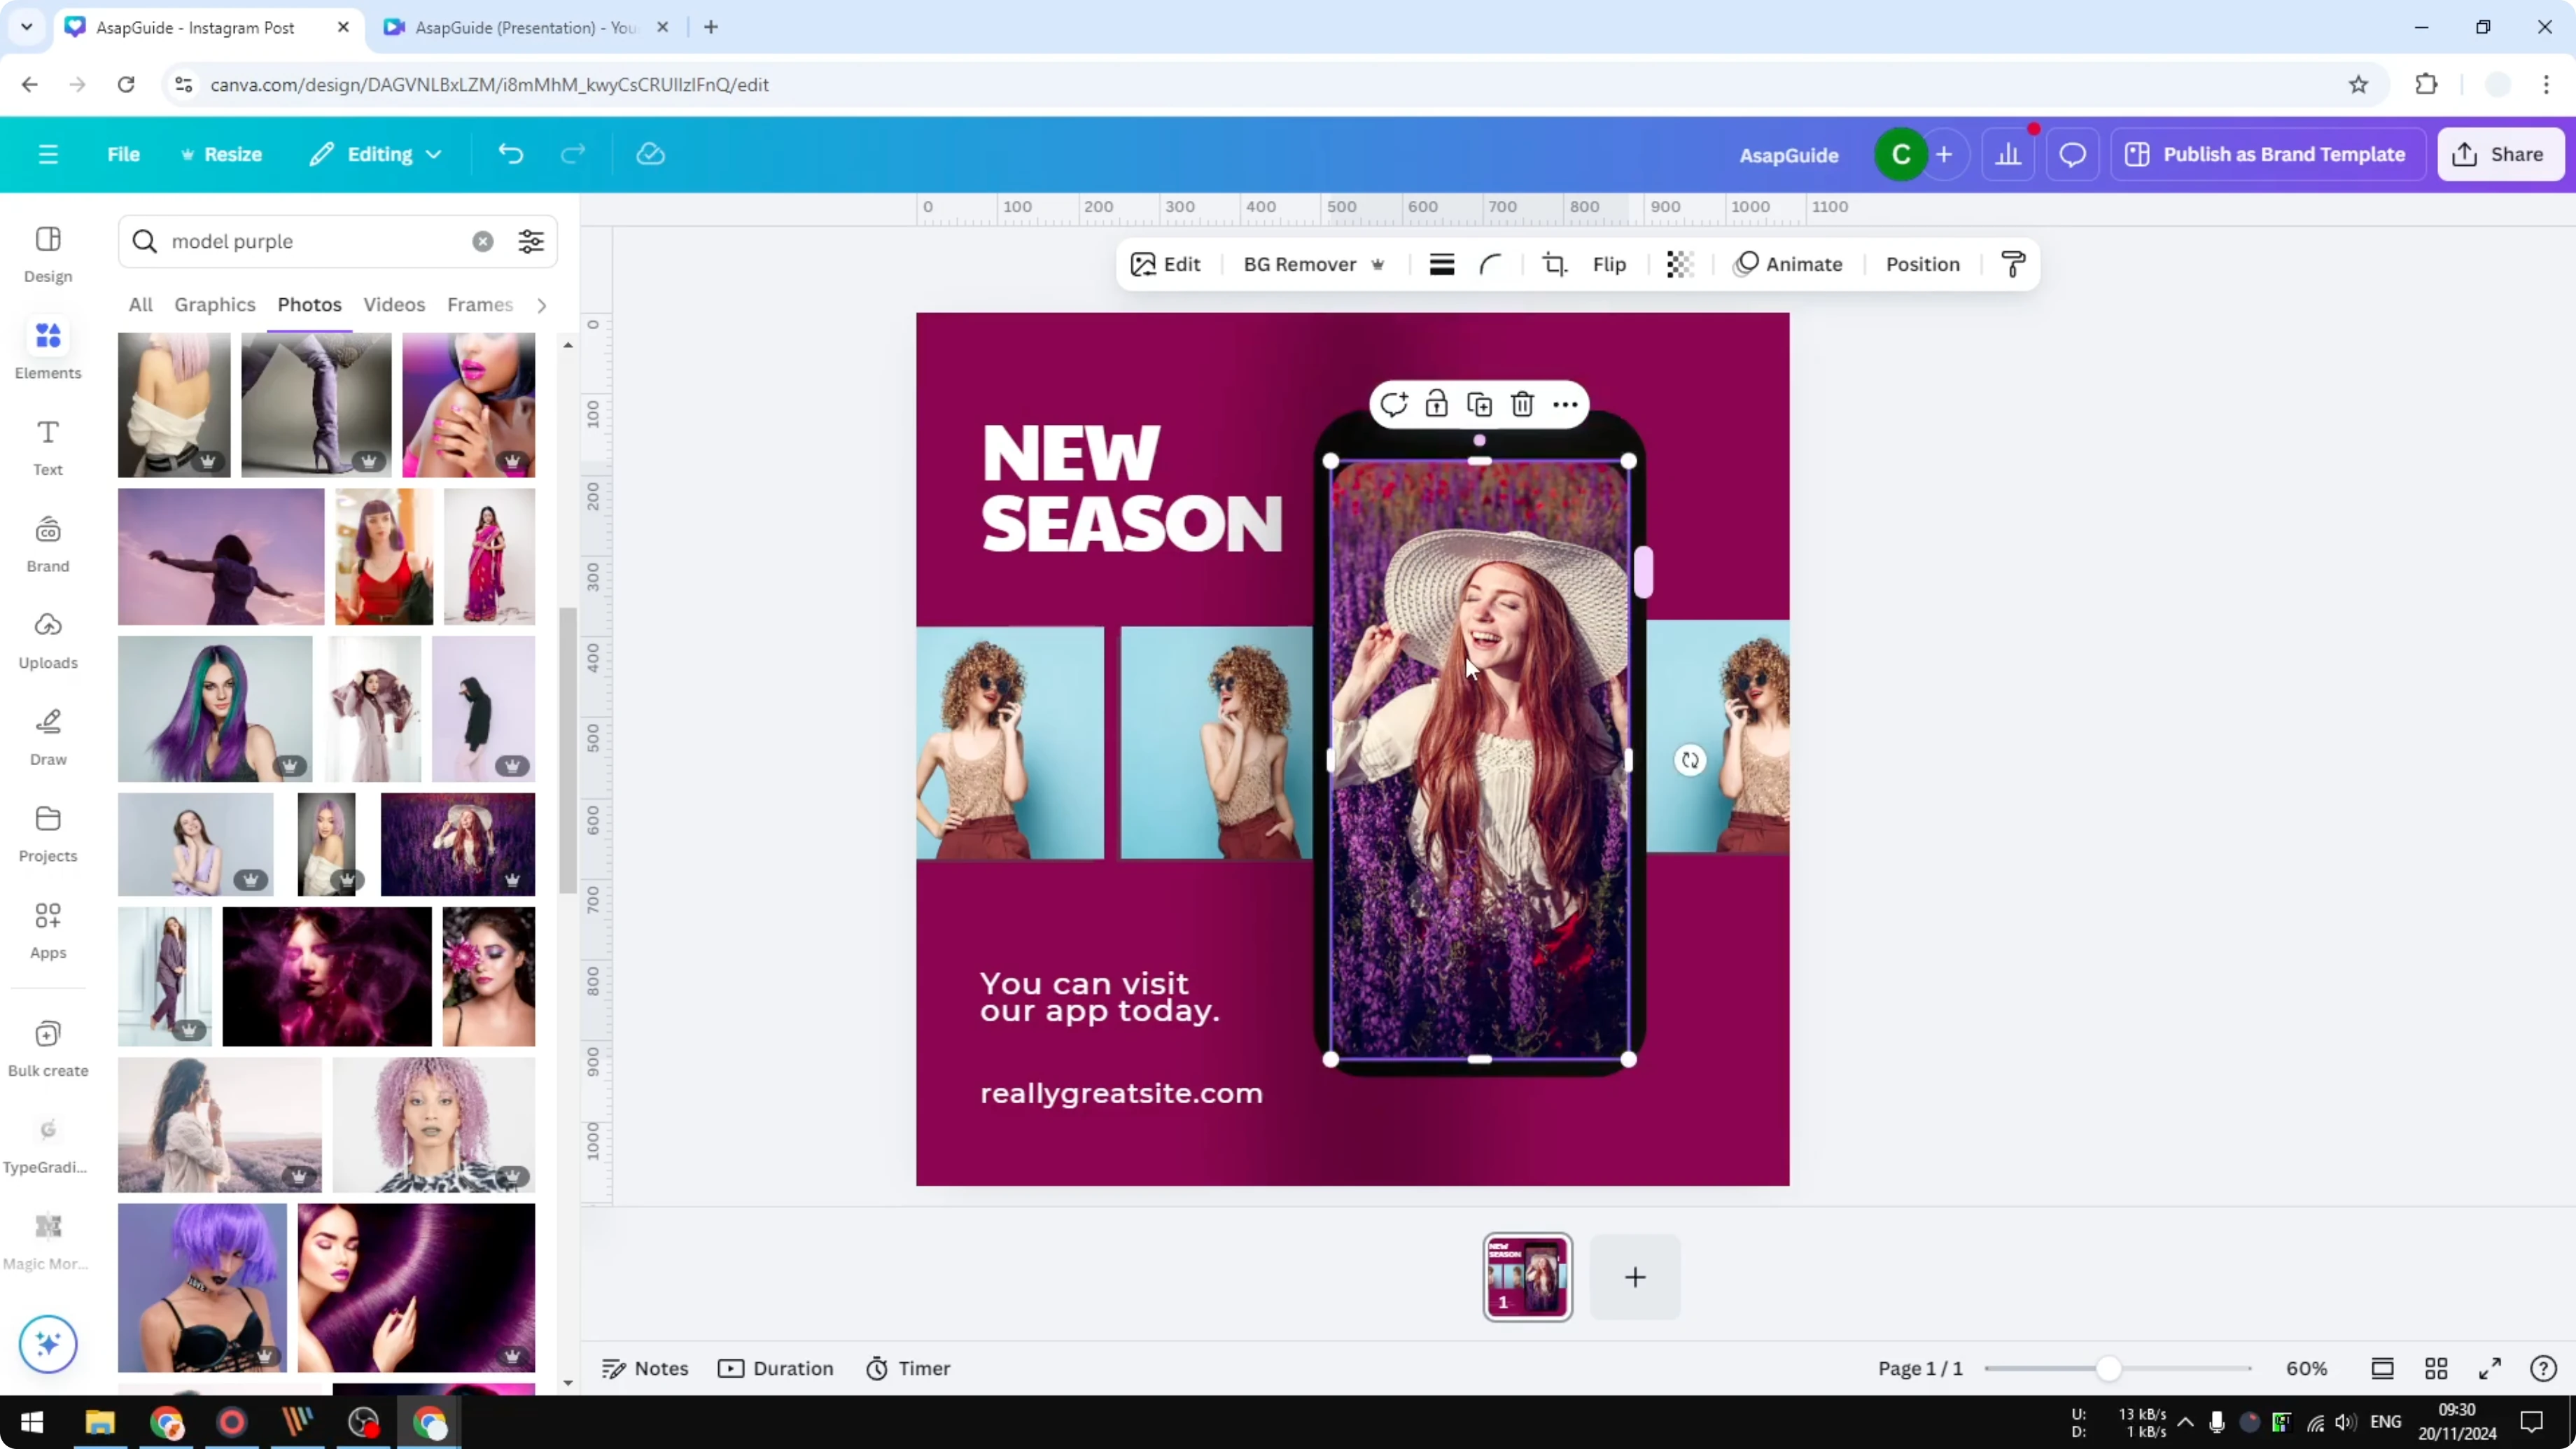Viewport: 2576px width, 1449px height.
Task: Click the Animate option
Action: click(1789, 263)
